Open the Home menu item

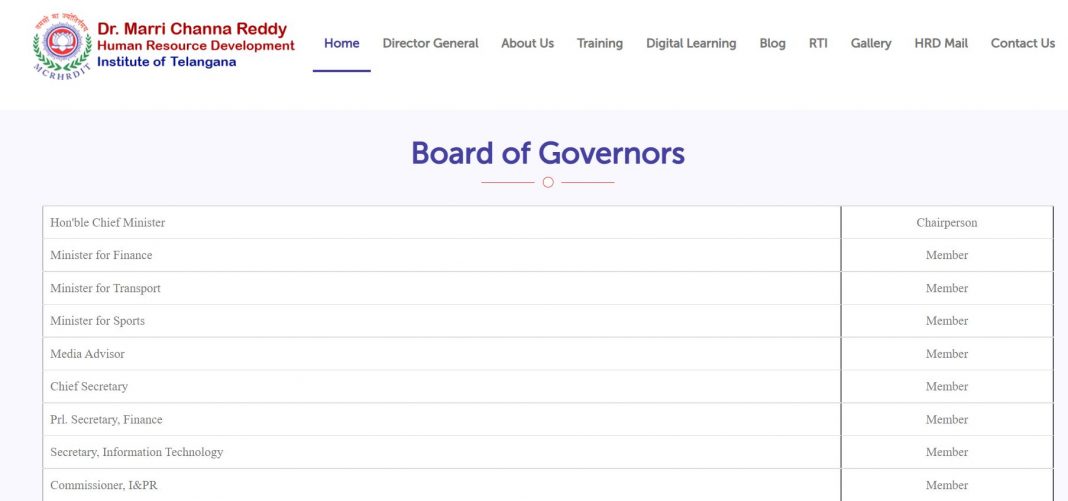pos(341,43)
